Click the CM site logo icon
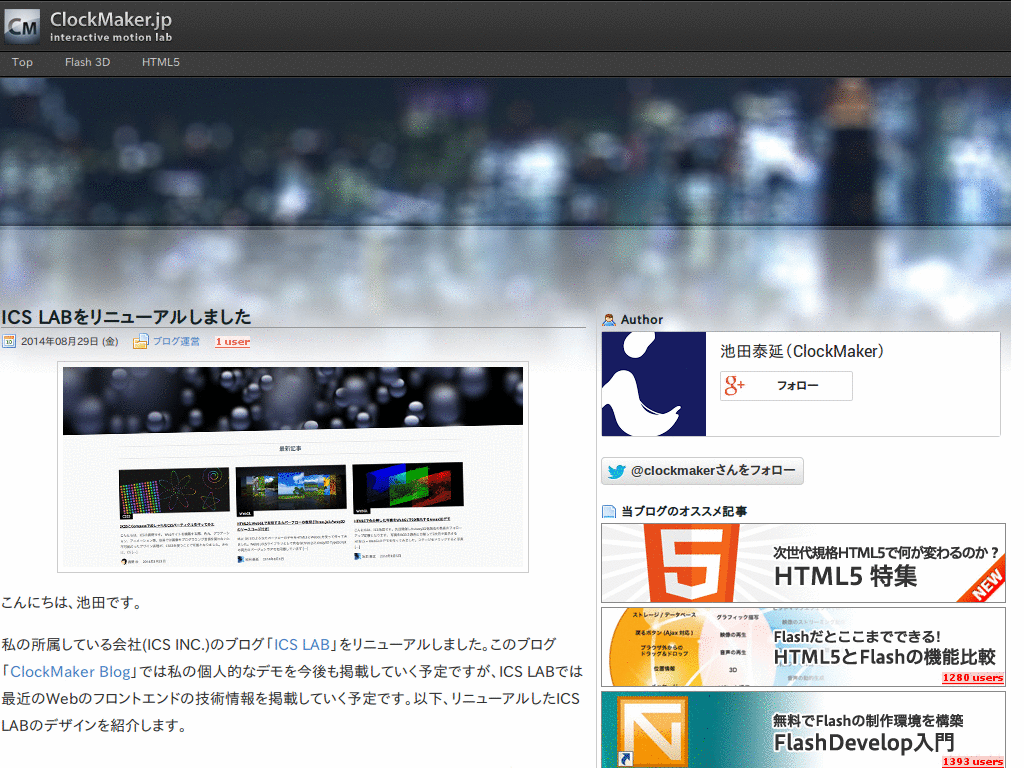This screenshot has height=768, width=1024. click(x=22, y=27)
